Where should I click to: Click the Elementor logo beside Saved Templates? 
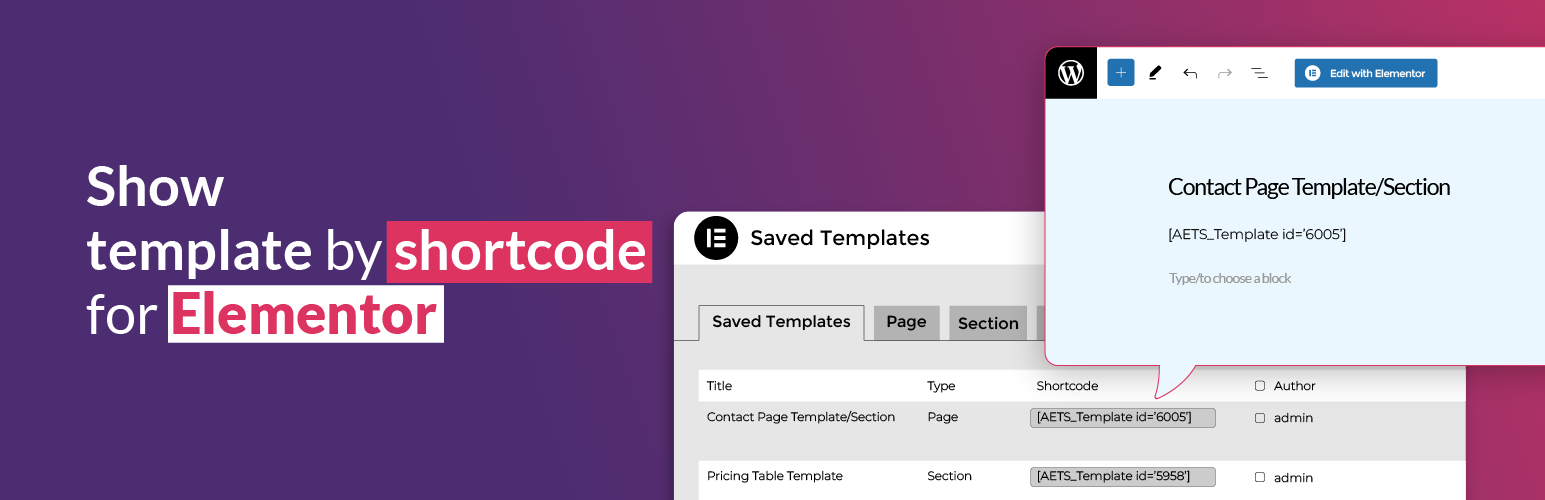click(x=716, y=238)
